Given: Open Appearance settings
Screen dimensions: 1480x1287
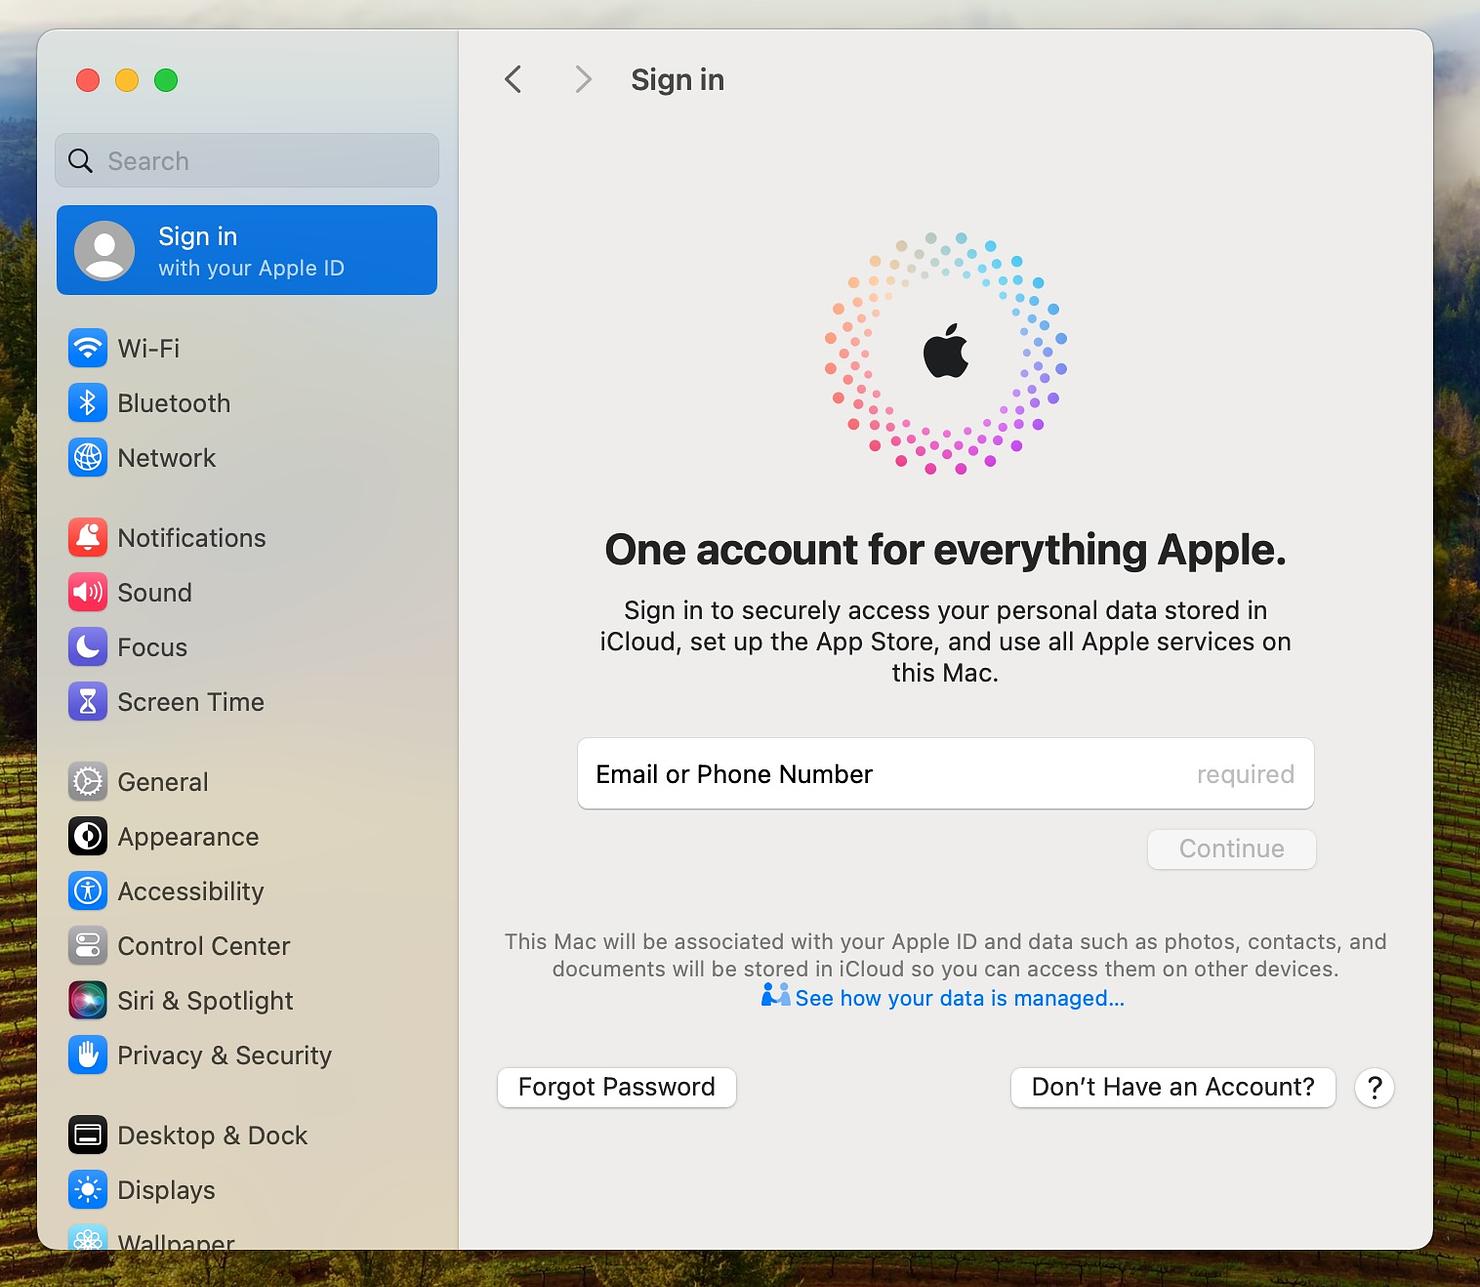Looking at the screenshot, I should point(187,836).
